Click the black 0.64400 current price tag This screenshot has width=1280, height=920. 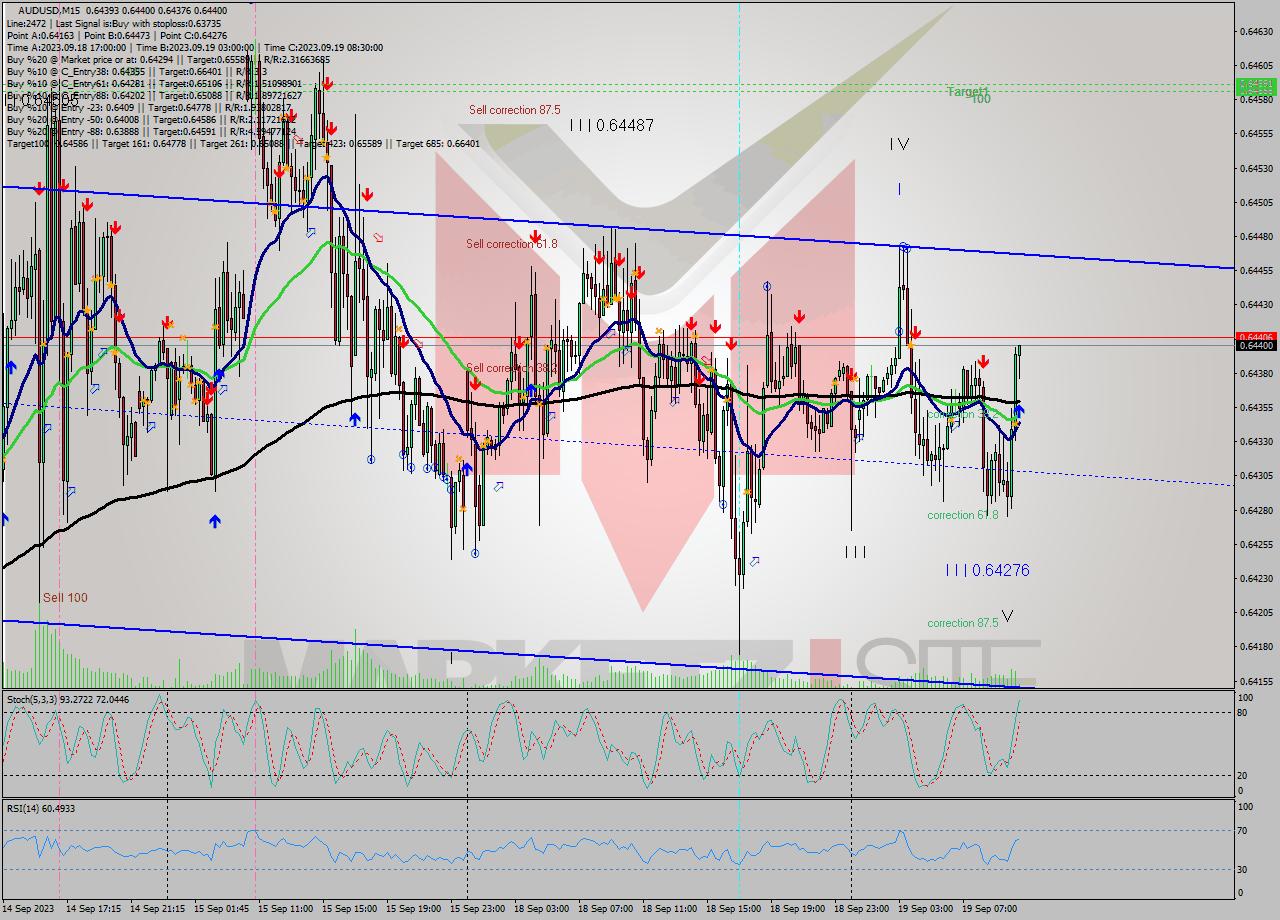coord(1256,345)
